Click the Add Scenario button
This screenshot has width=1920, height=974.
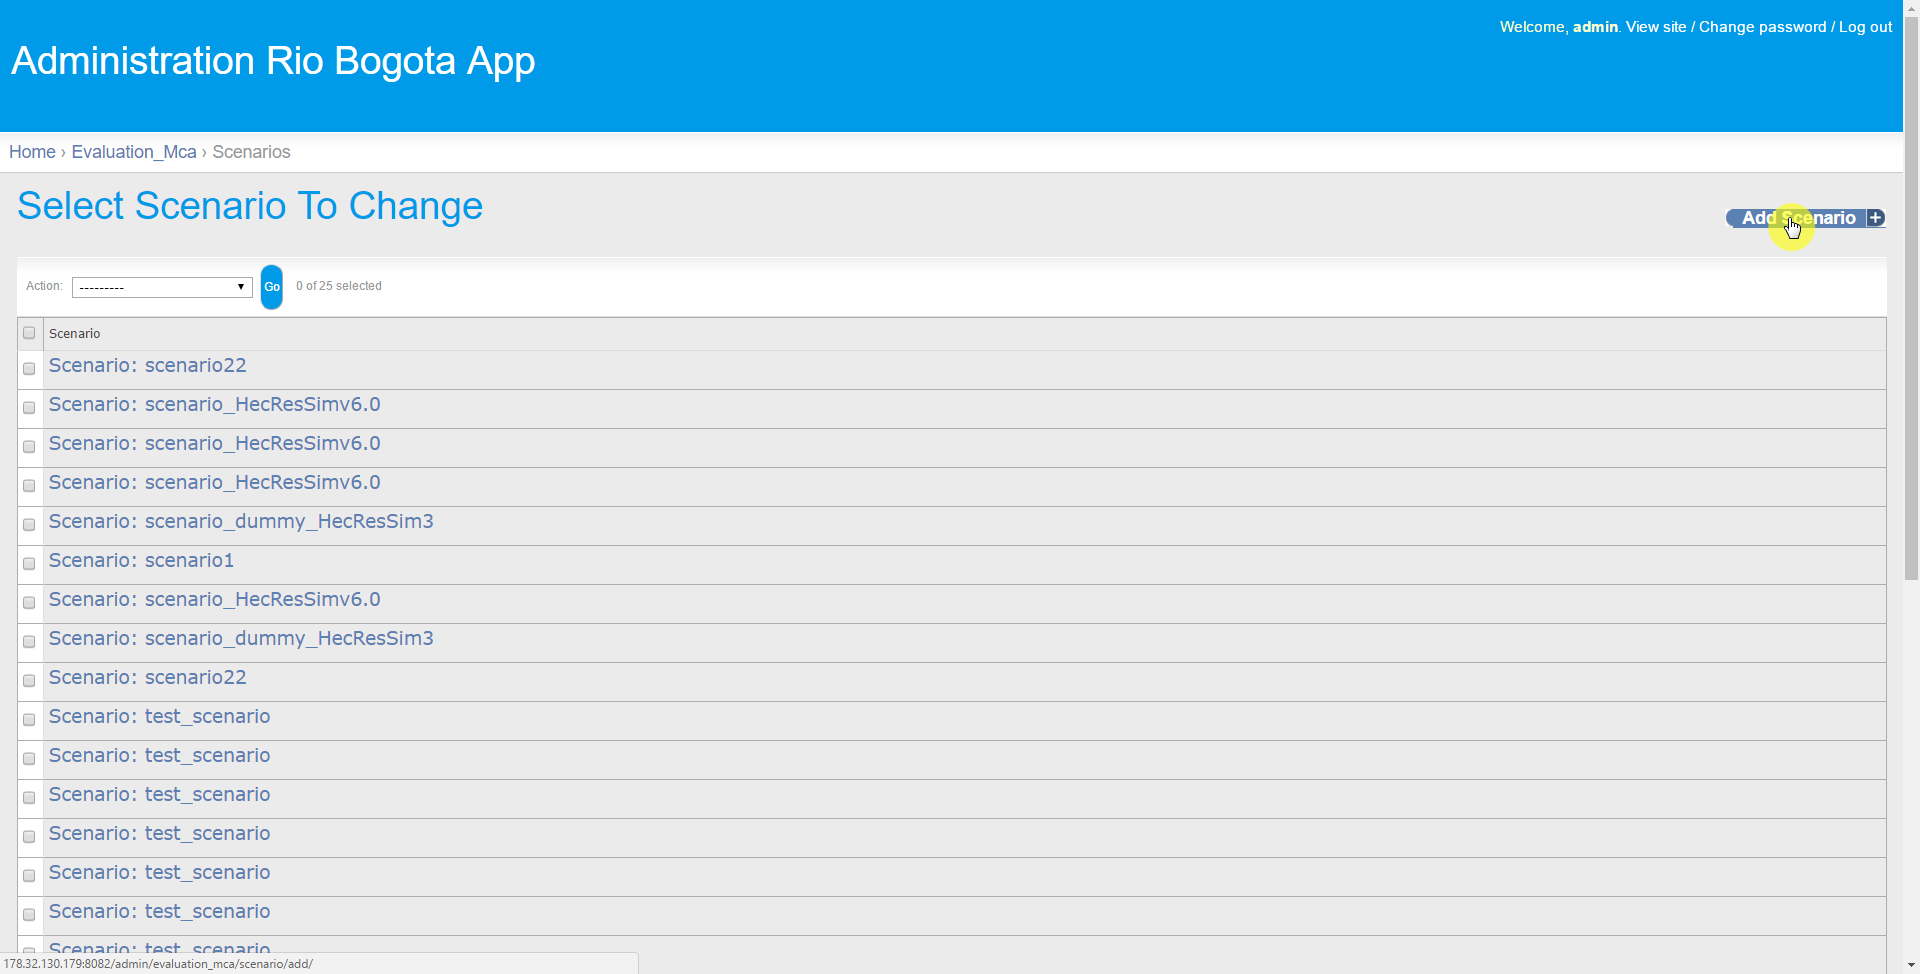(1806, 218)
